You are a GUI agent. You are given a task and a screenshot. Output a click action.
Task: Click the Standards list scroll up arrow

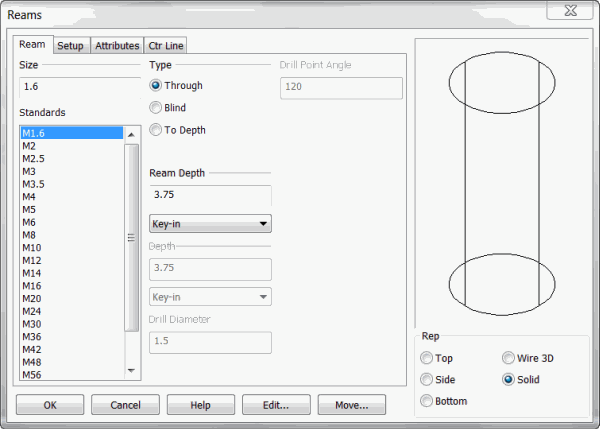(131, 135)
